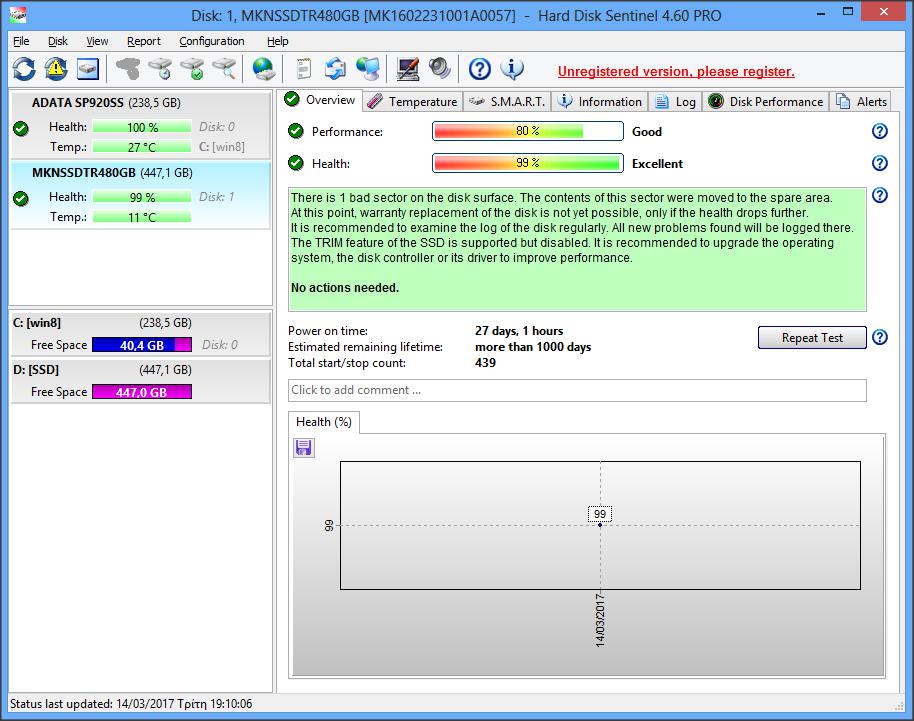
Task: Click the Repeat Test button
Action: point(812,337)
